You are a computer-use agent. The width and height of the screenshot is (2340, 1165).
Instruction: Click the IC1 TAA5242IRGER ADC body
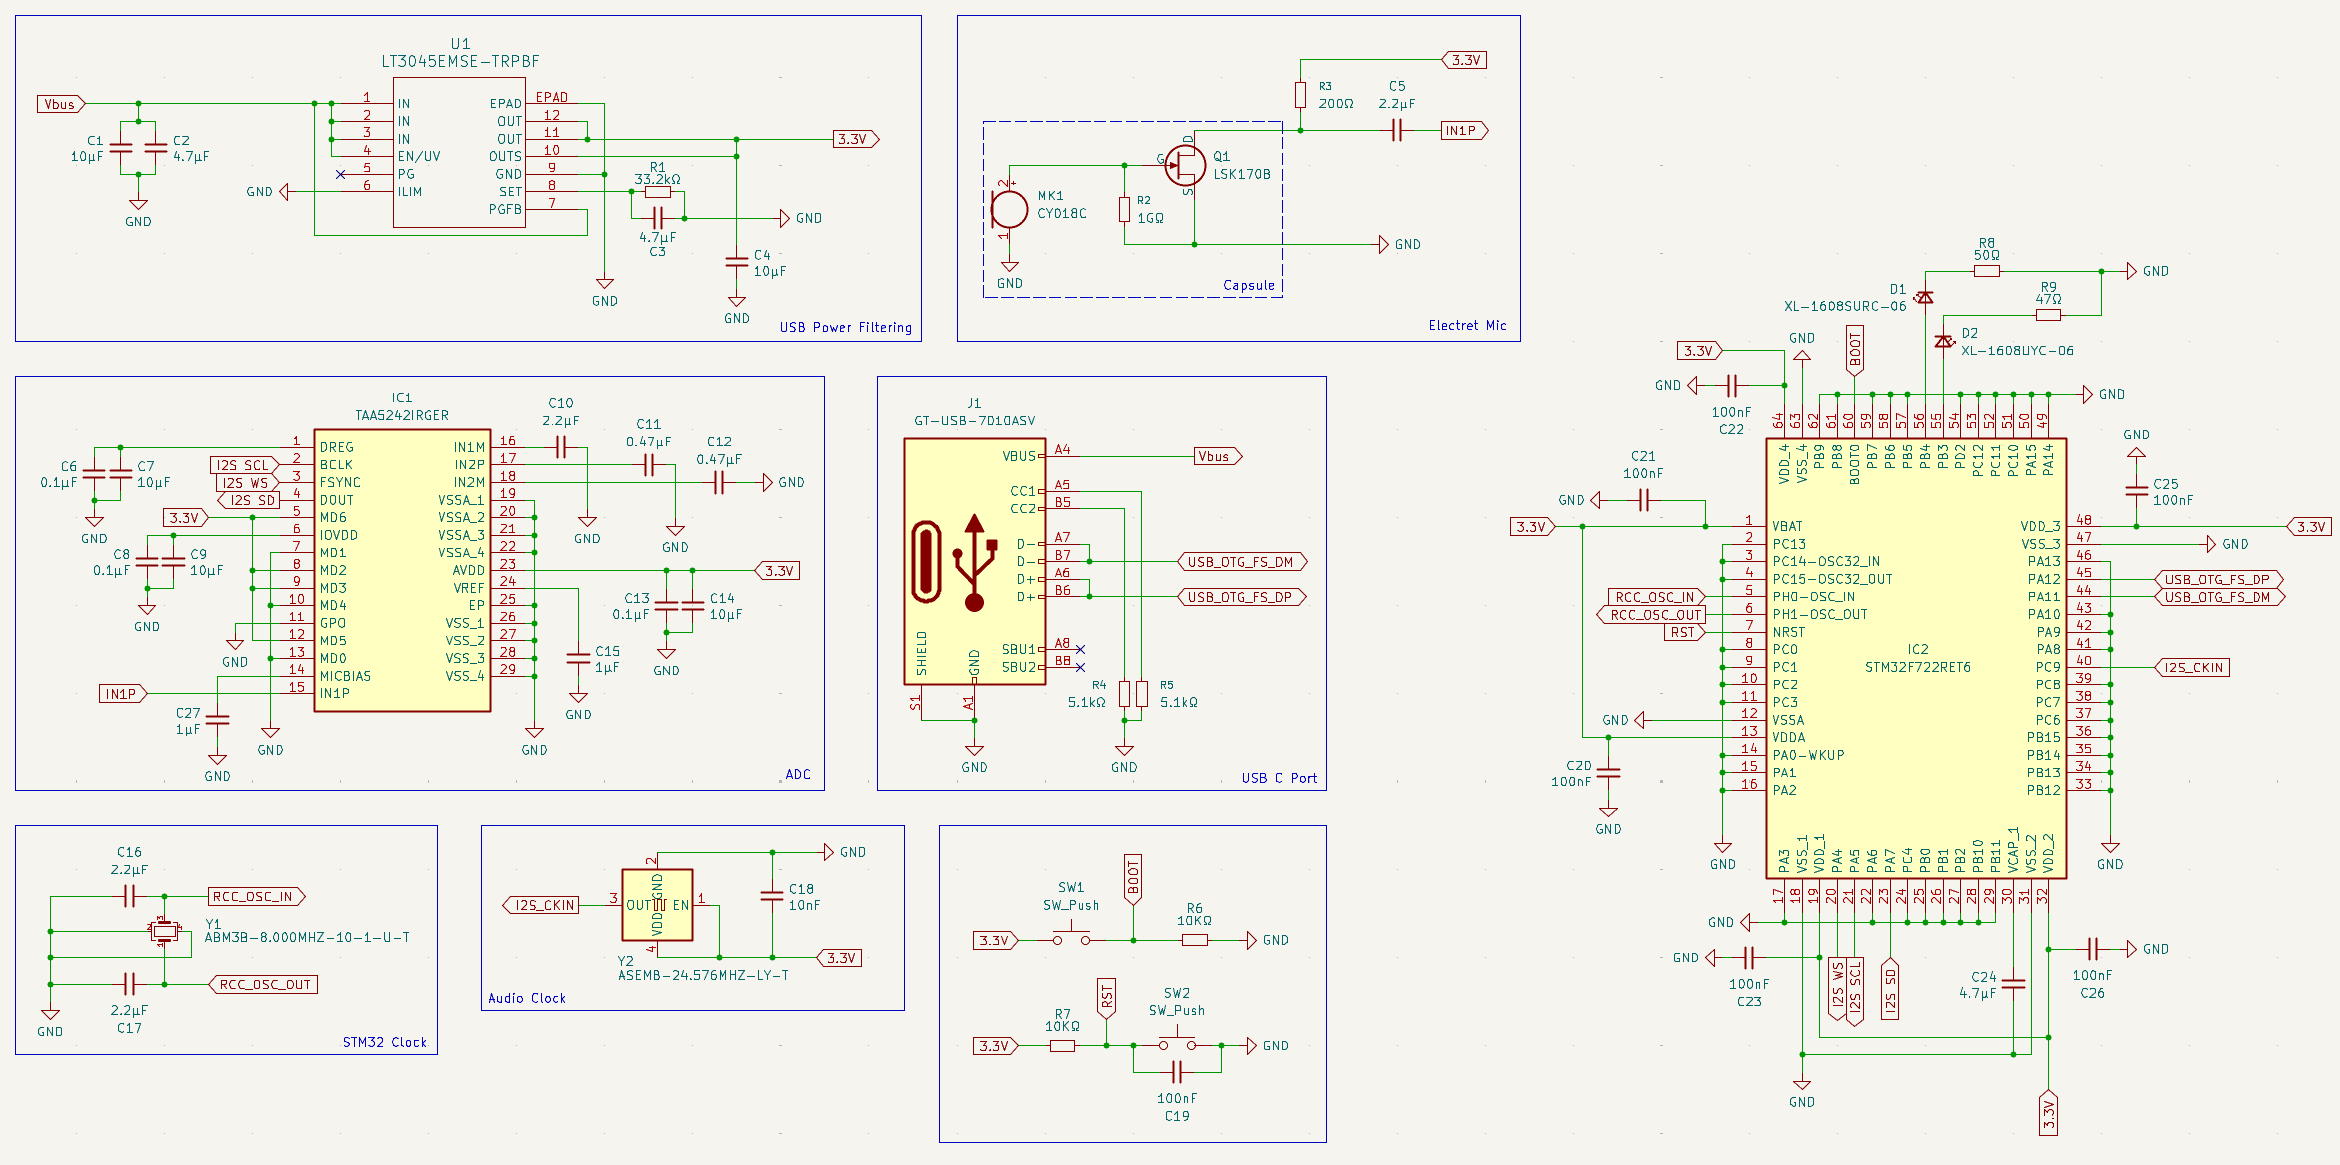402,570
